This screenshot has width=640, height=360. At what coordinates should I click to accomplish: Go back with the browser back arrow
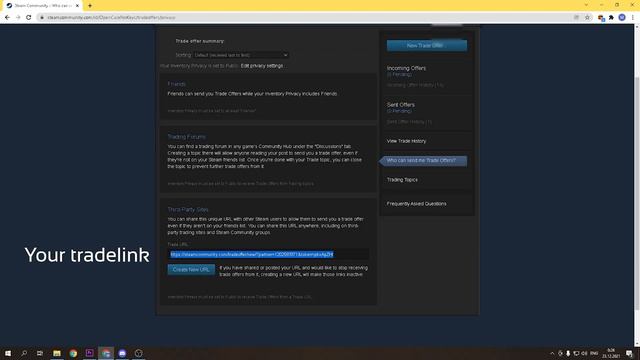pos(7,18)
